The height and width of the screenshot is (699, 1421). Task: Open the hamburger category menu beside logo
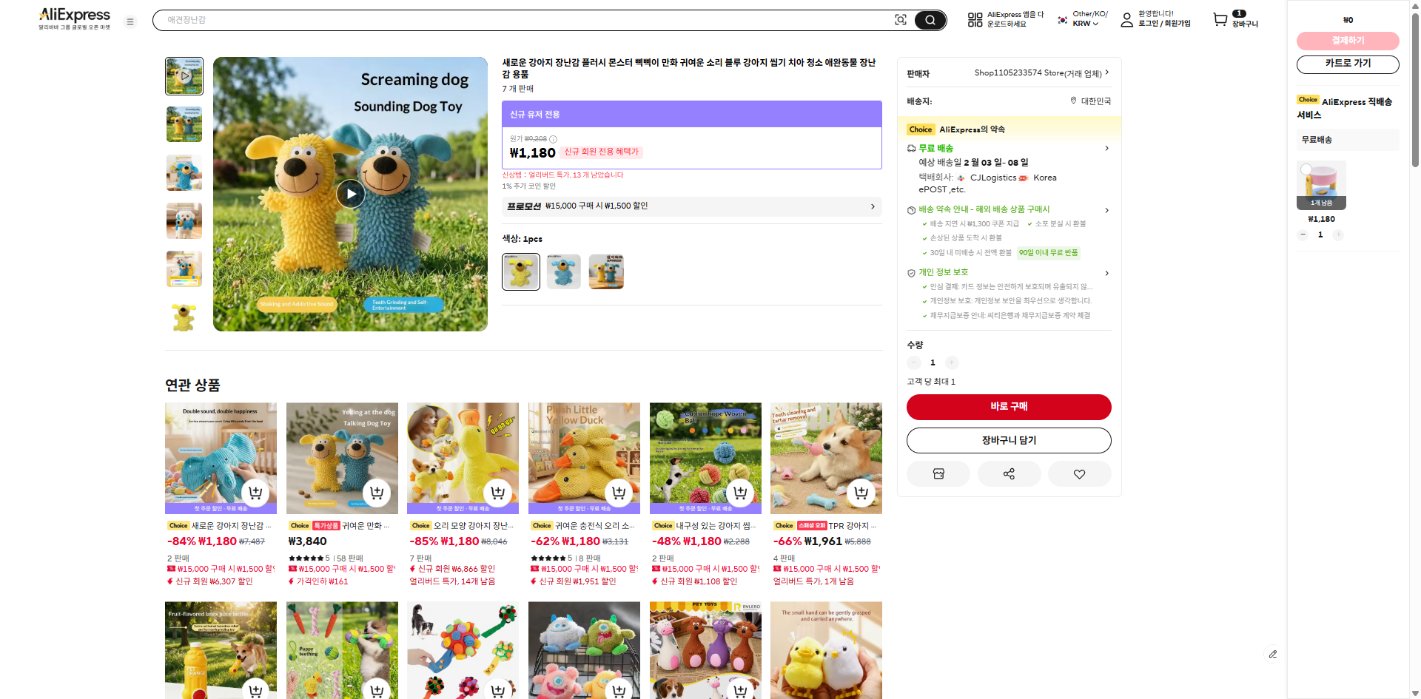[130, 21]
